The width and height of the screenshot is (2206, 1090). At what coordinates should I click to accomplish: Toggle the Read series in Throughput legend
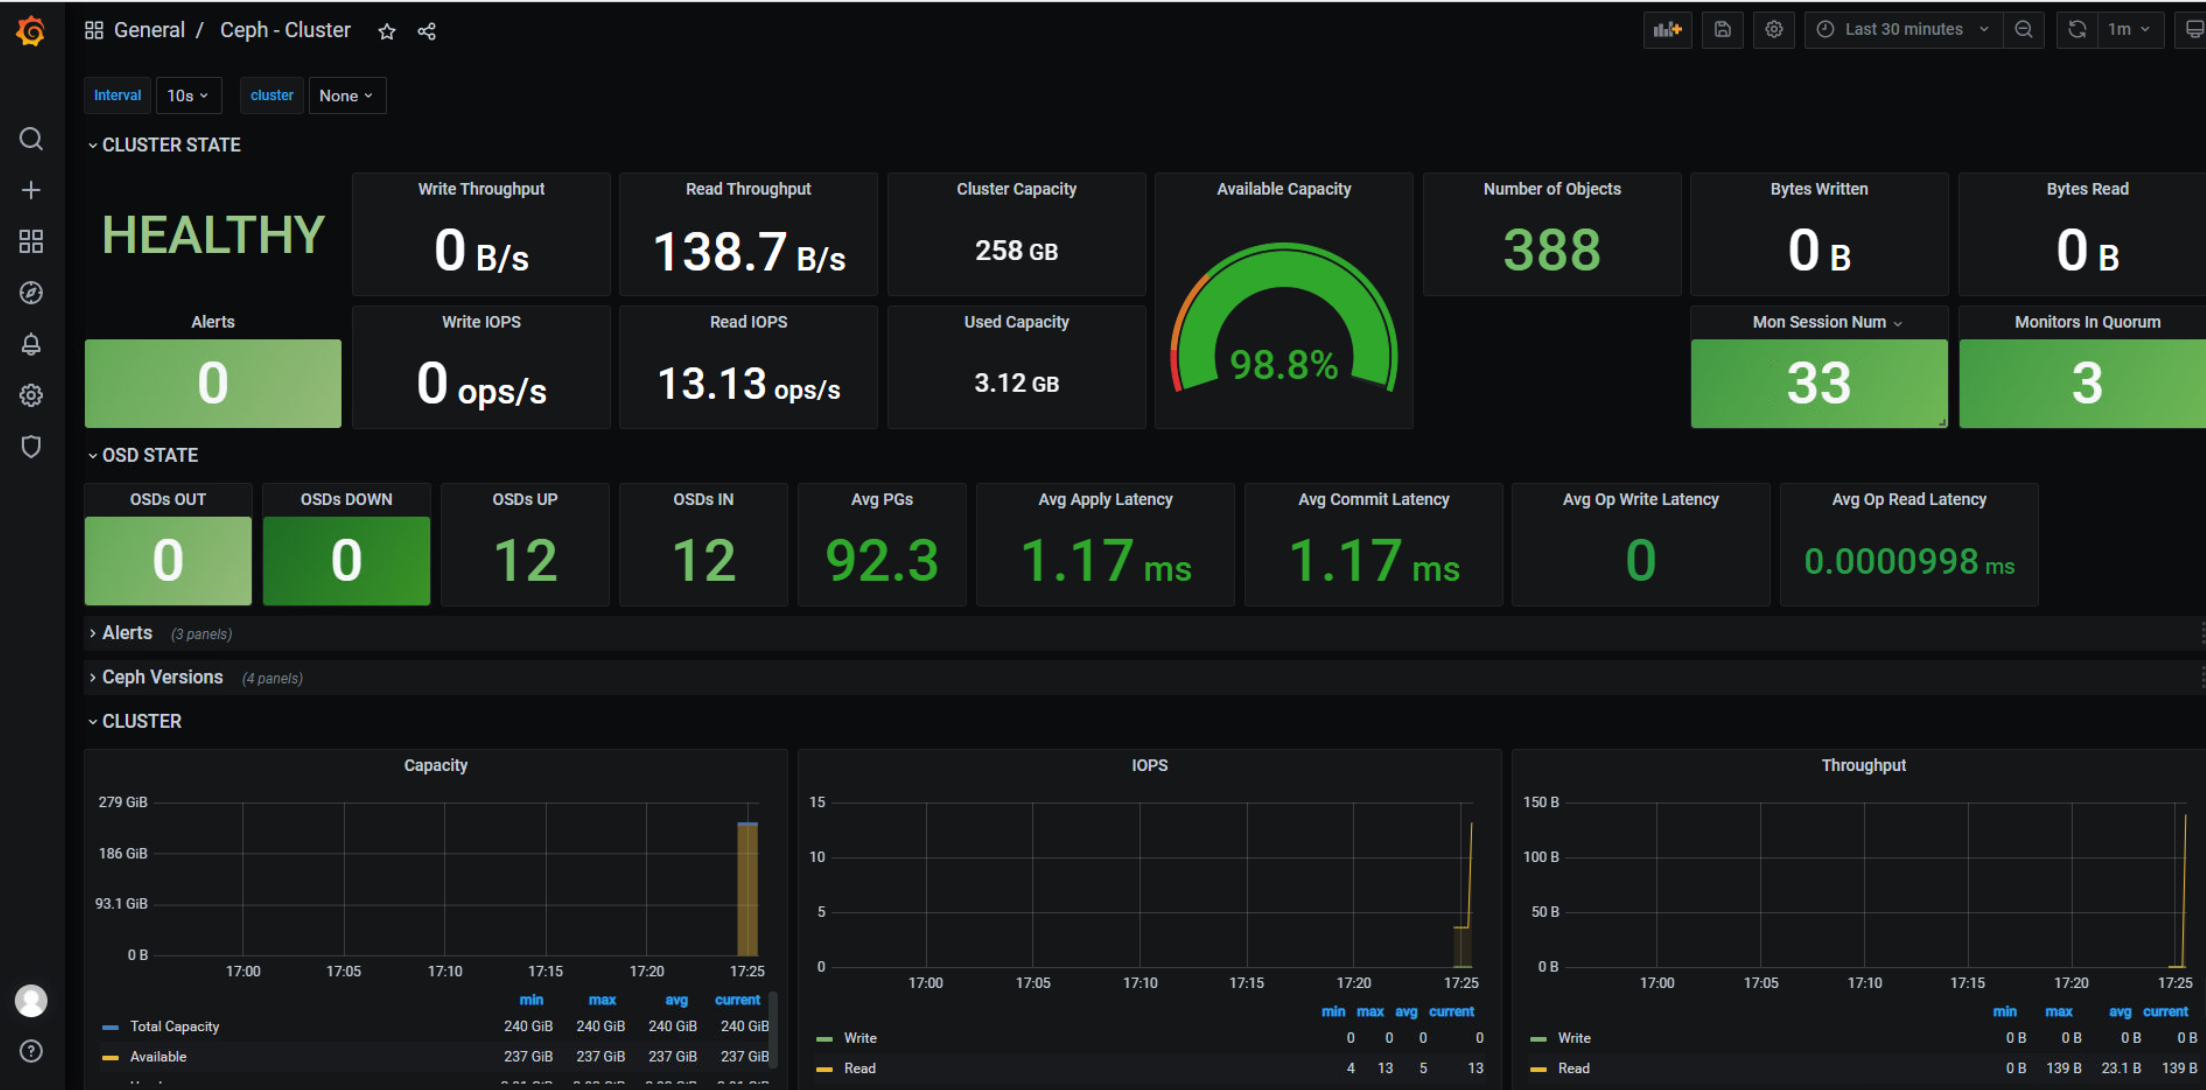click(1573, 1068)
